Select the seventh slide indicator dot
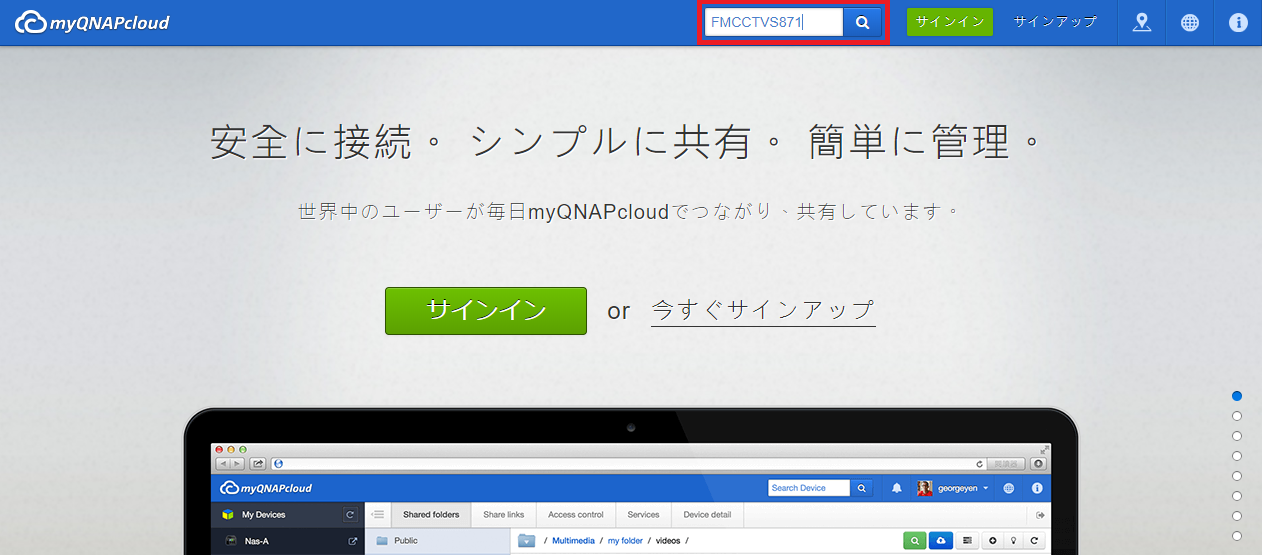Screen dimensions: 1262x555 pos(1237,516)
